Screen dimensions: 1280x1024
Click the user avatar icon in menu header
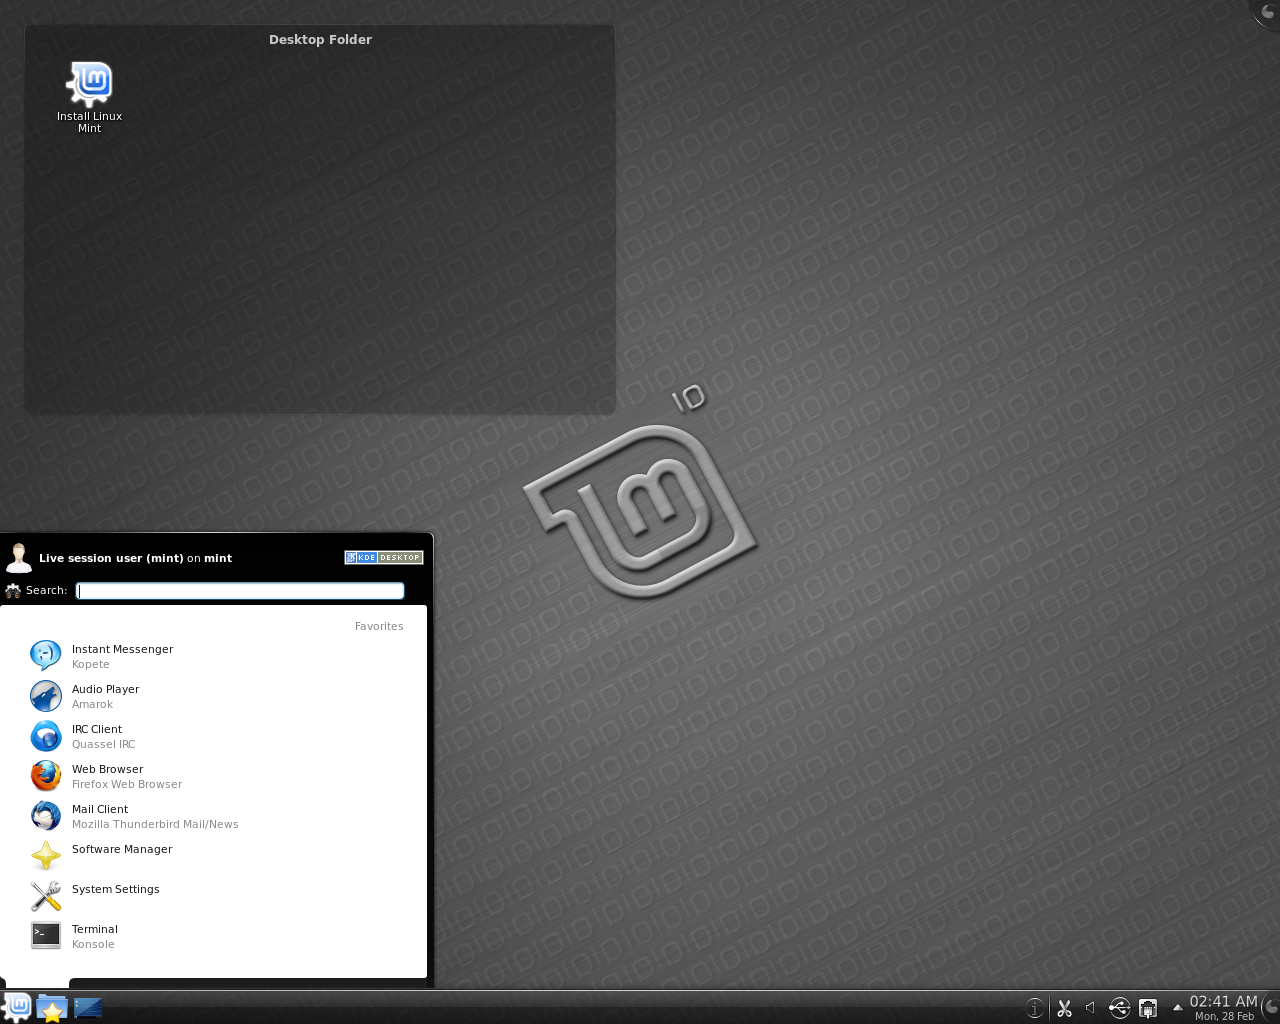(x=18, y=558)
